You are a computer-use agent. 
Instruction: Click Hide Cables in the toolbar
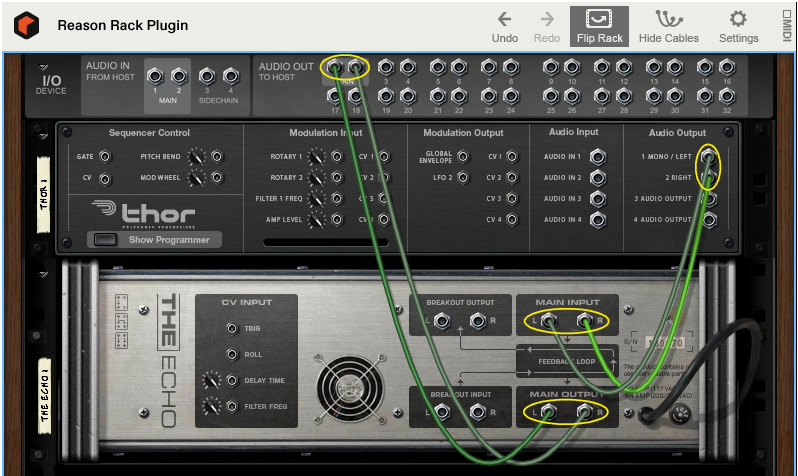pyautogui.click(x=669, y=26)
